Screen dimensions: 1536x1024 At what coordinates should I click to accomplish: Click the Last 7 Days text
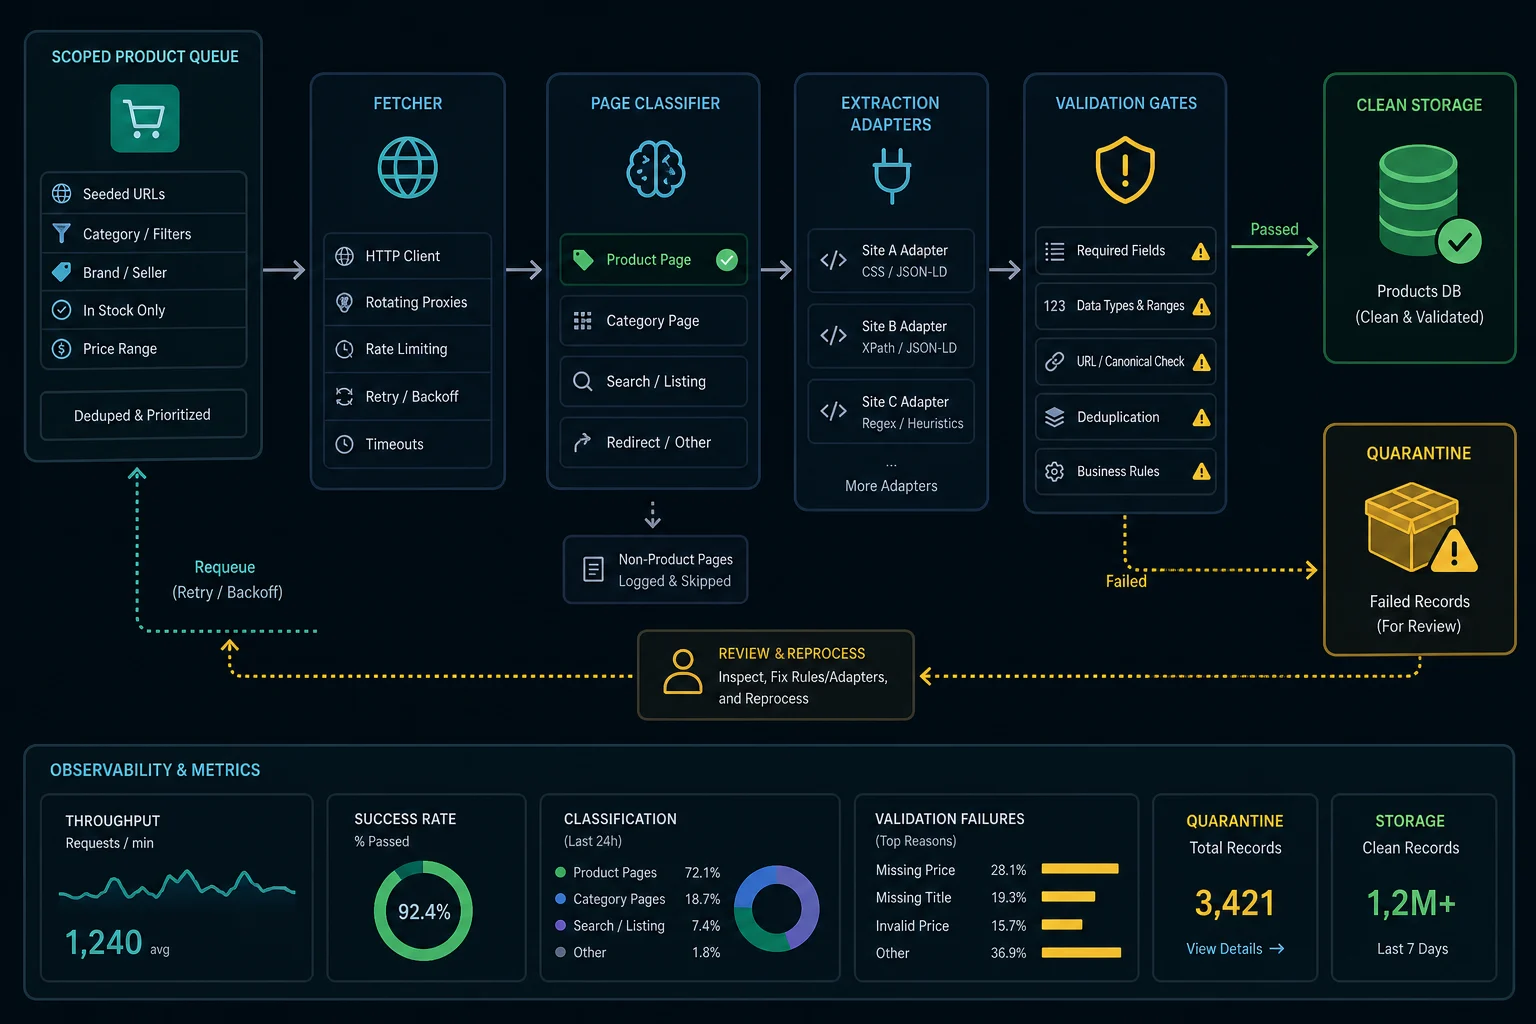point(1412,949)
